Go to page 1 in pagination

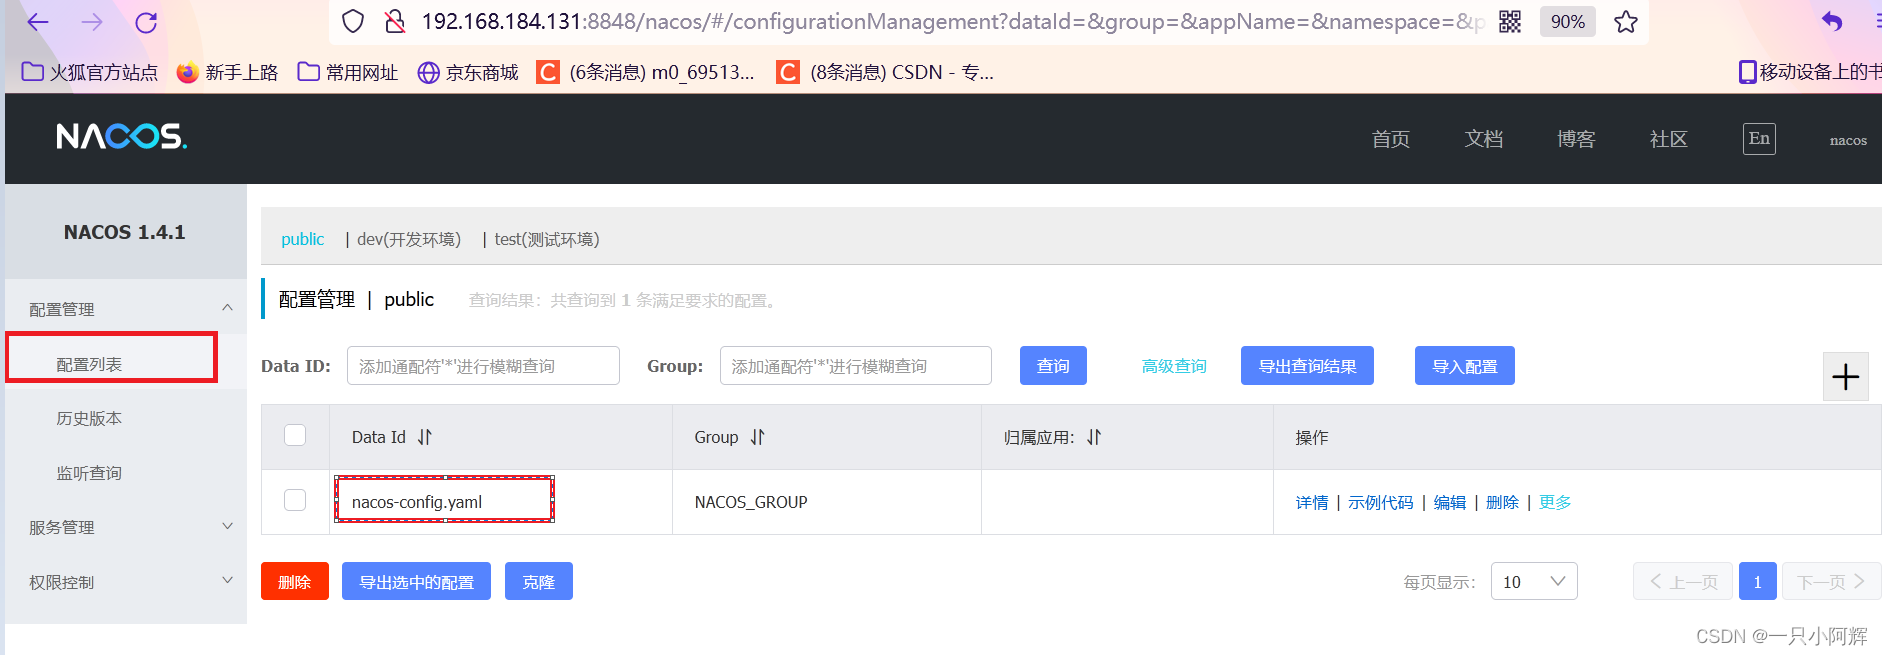(1757, 582)
